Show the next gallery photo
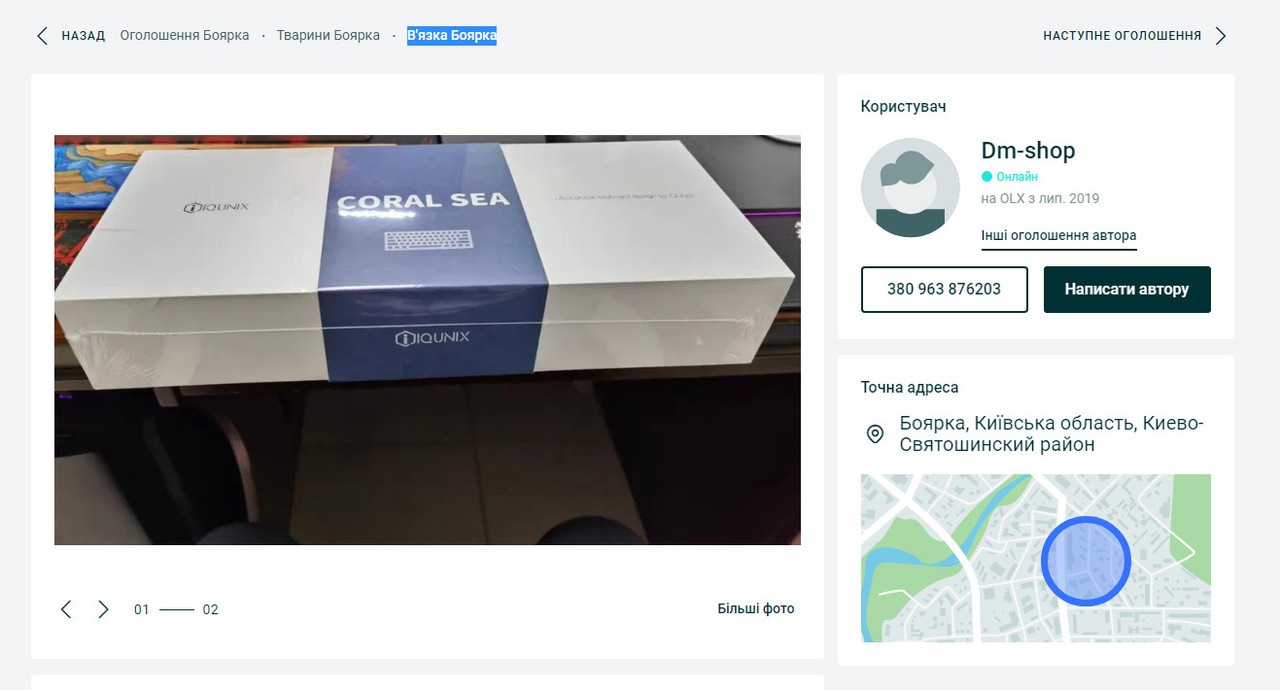 (103, 609)
